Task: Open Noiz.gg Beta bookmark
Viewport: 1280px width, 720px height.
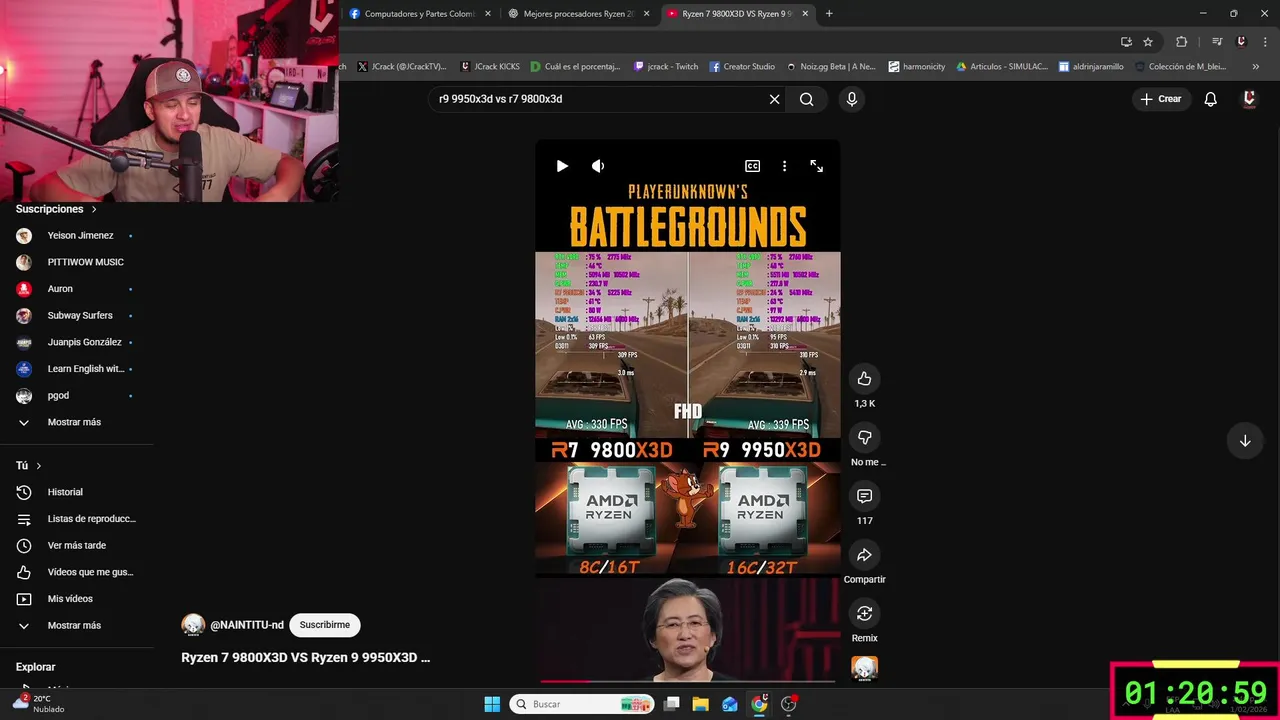Action: click(831, 67)
